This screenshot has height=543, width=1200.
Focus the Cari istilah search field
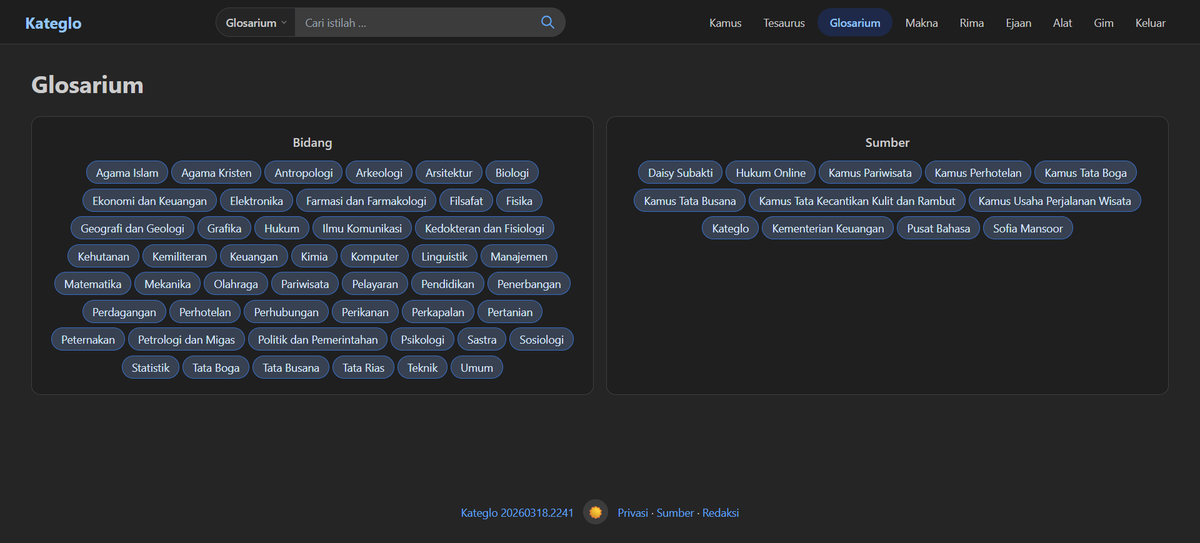point(415,22)
